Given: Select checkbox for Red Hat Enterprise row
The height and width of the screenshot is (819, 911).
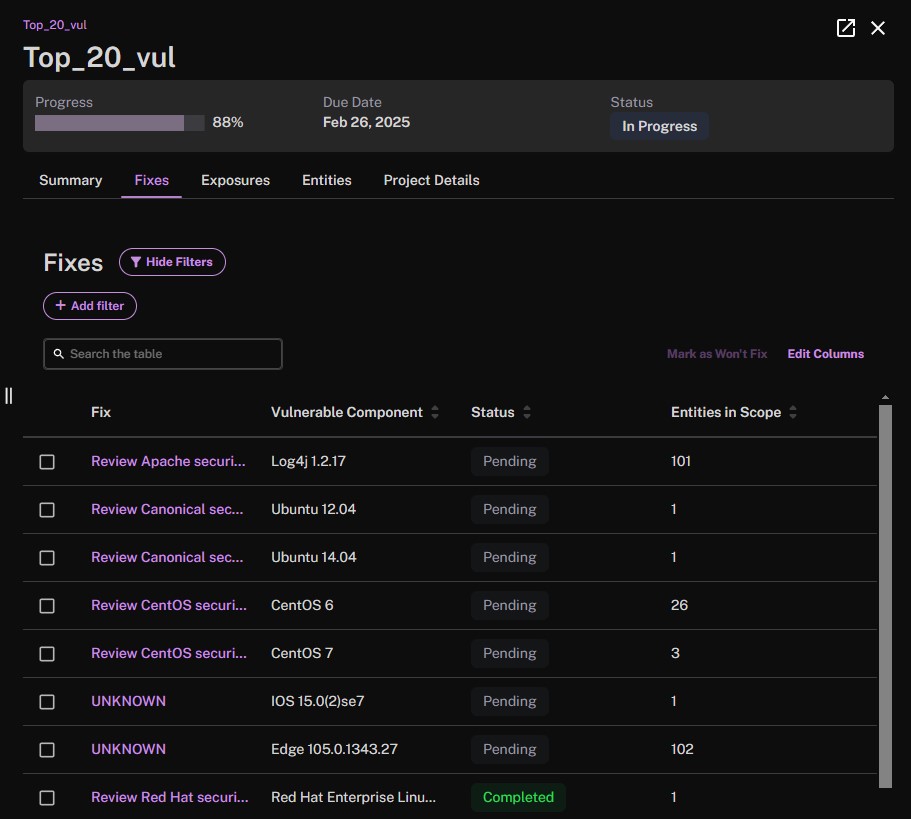Looking at the screenshot, I should [47, 798].
